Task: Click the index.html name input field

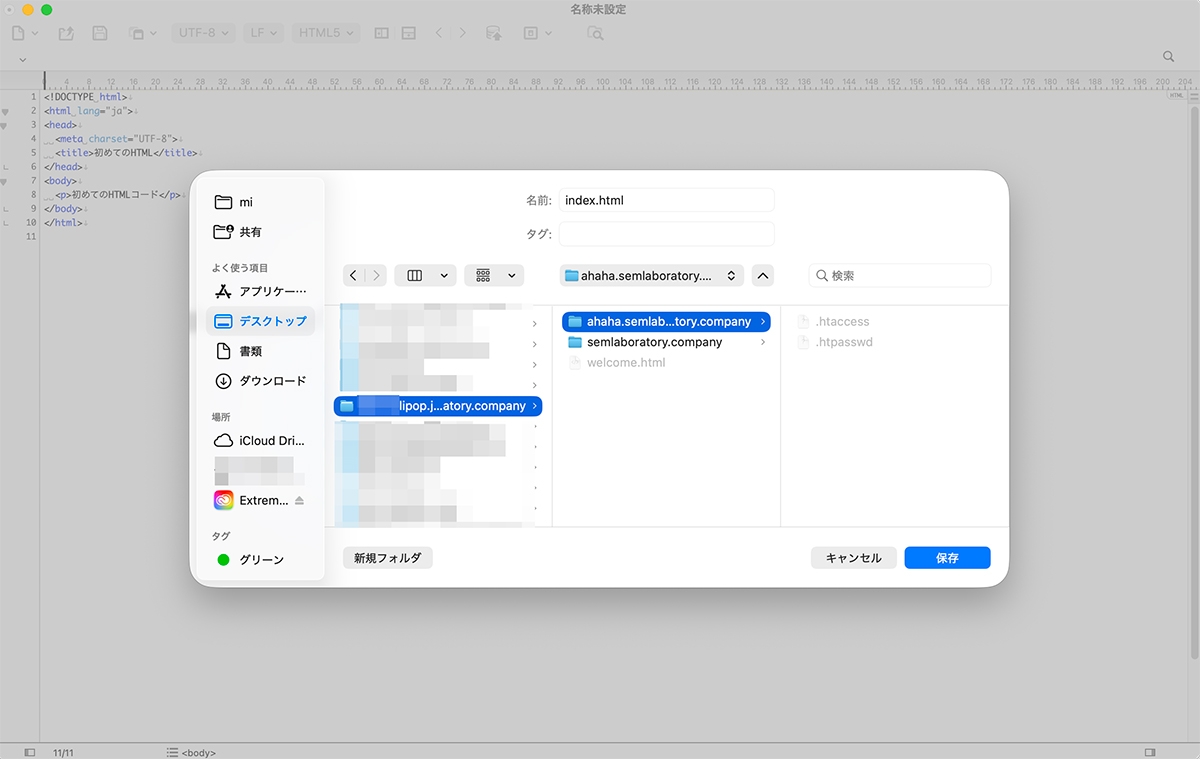Action: pyautogui.click(x=666, y=200)
